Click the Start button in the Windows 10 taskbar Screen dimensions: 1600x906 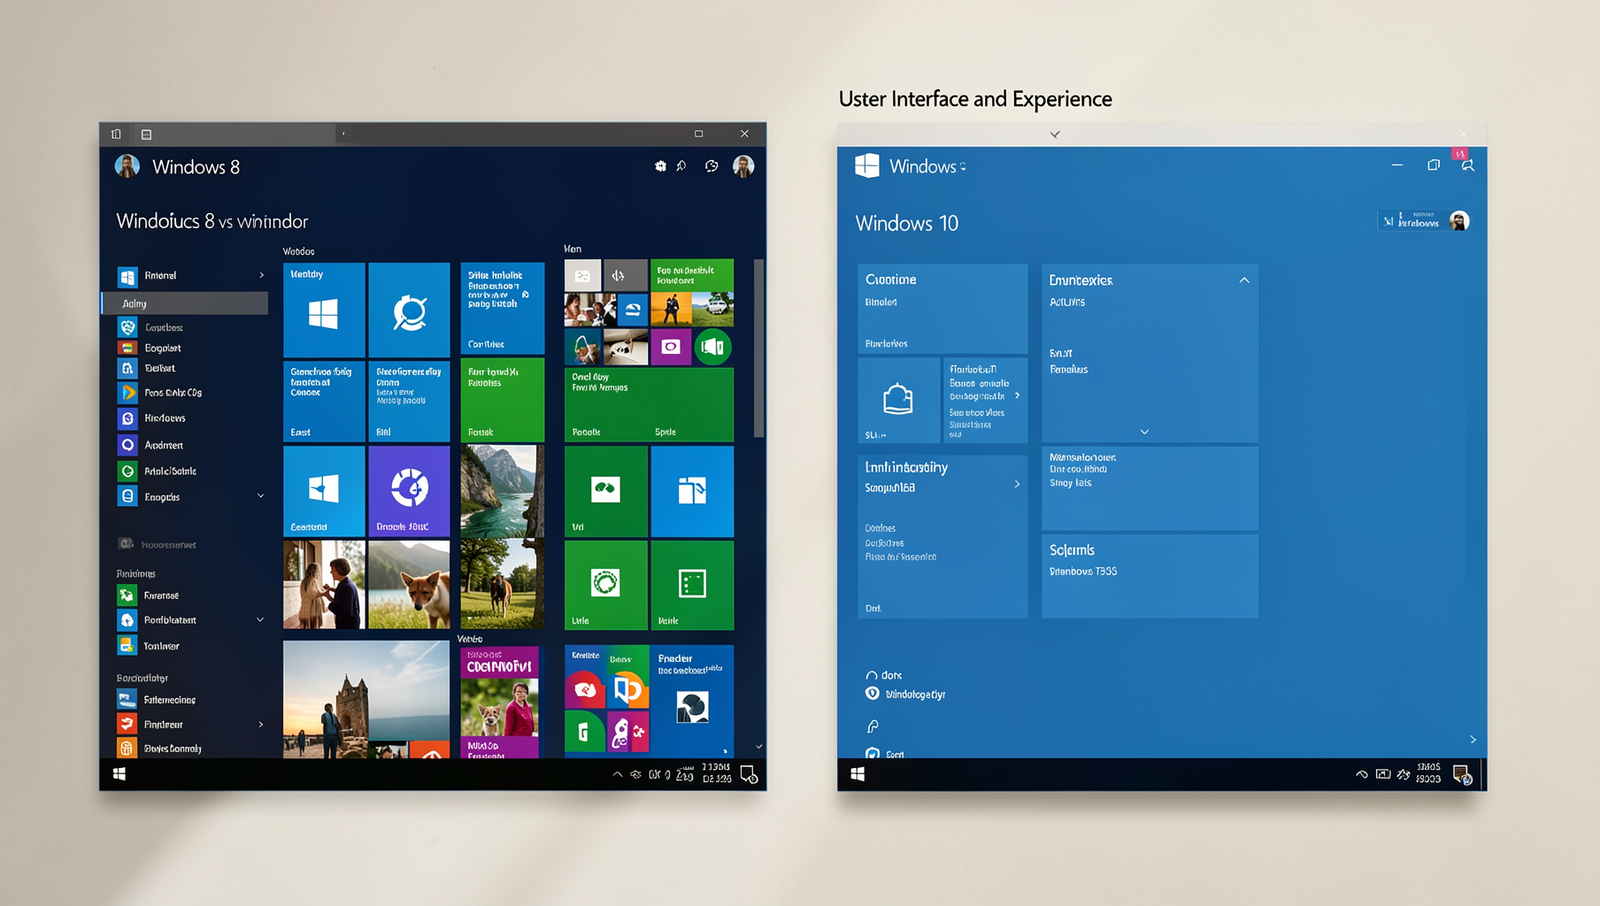pos(857,774)
